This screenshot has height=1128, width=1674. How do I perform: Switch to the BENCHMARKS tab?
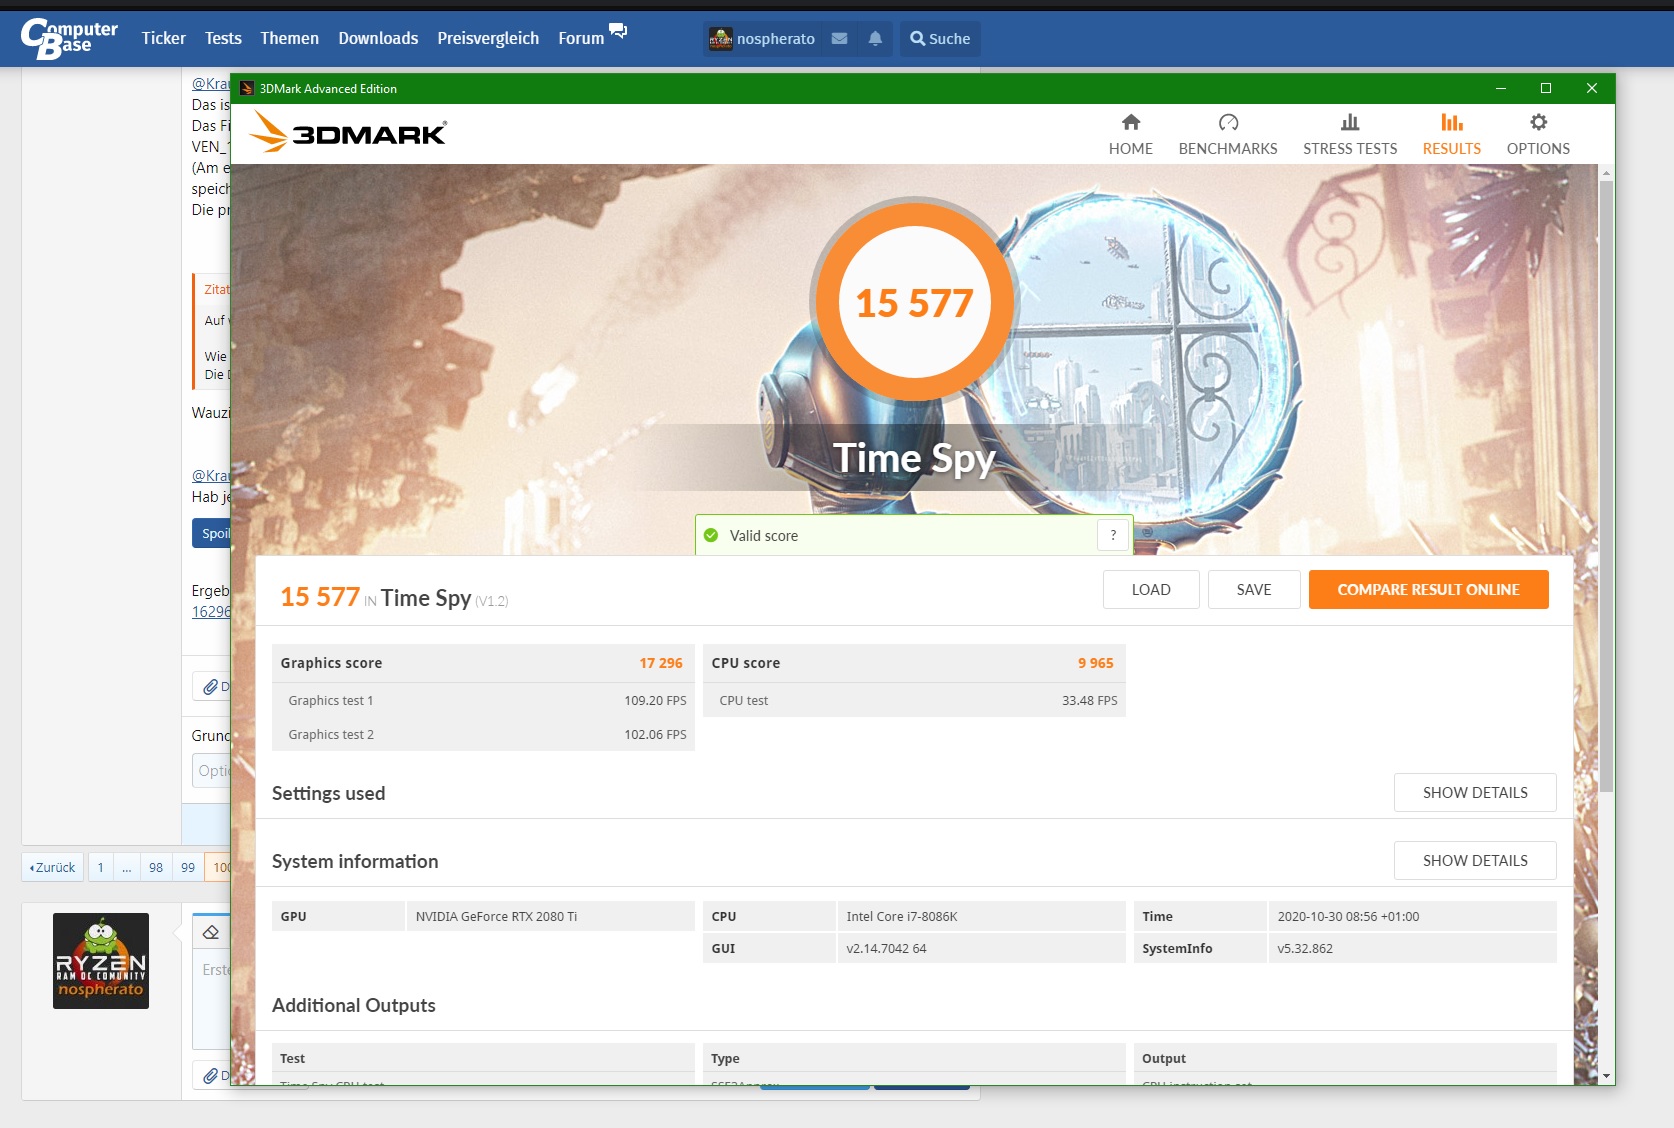[x=1228, y=135]
